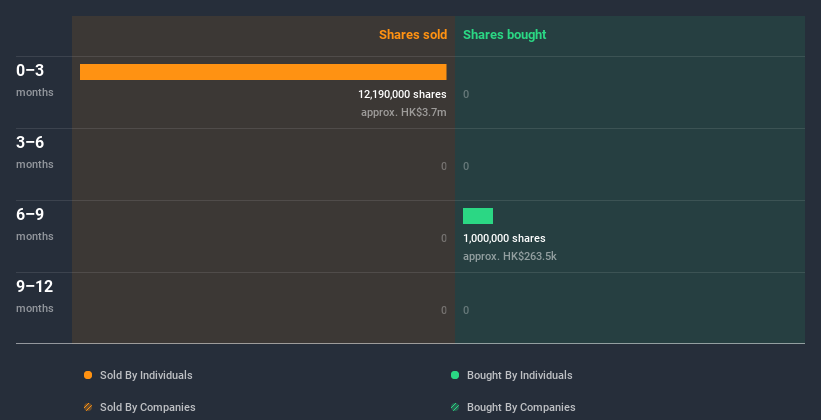The width and height of the screenshot is (821, 420).
Task: Select the Sold By Individuals legend label
Action: (146, 375)
